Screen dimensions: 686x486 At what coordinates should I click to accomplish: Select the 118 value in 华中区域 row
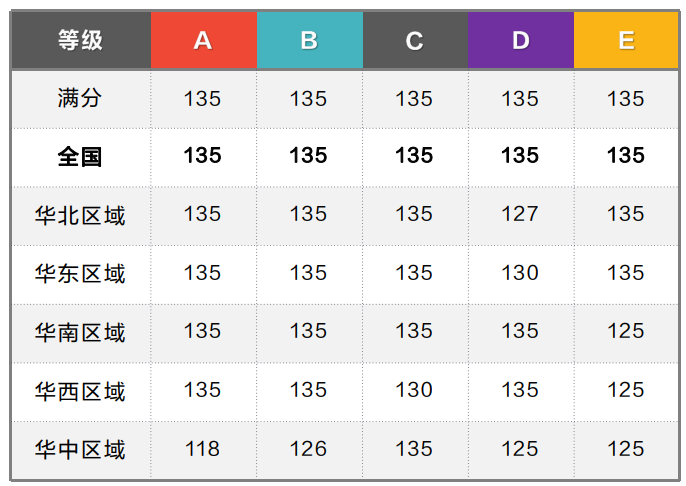coord(203,449)
